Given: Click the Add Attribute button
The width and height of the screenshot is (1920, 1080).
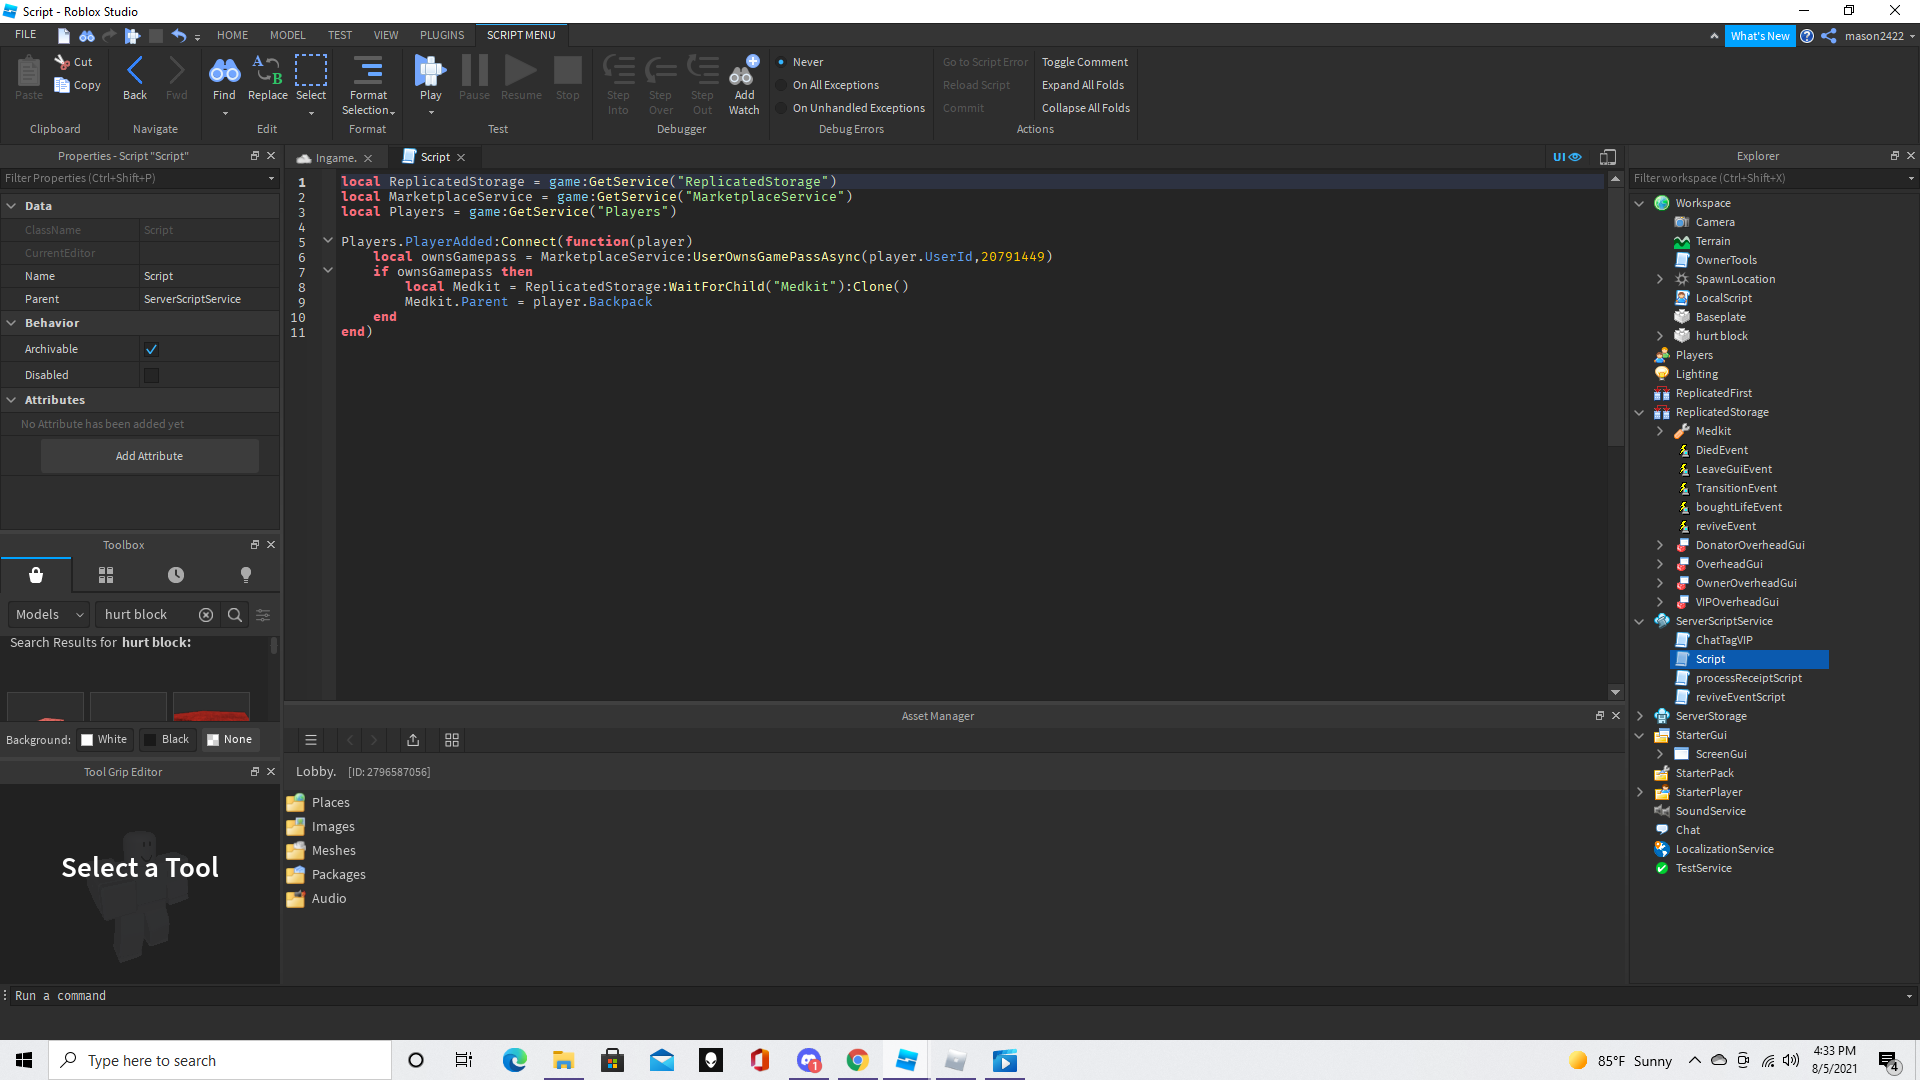Looking at the screenshot, I should pyautogui.click(x=149, y=455).
